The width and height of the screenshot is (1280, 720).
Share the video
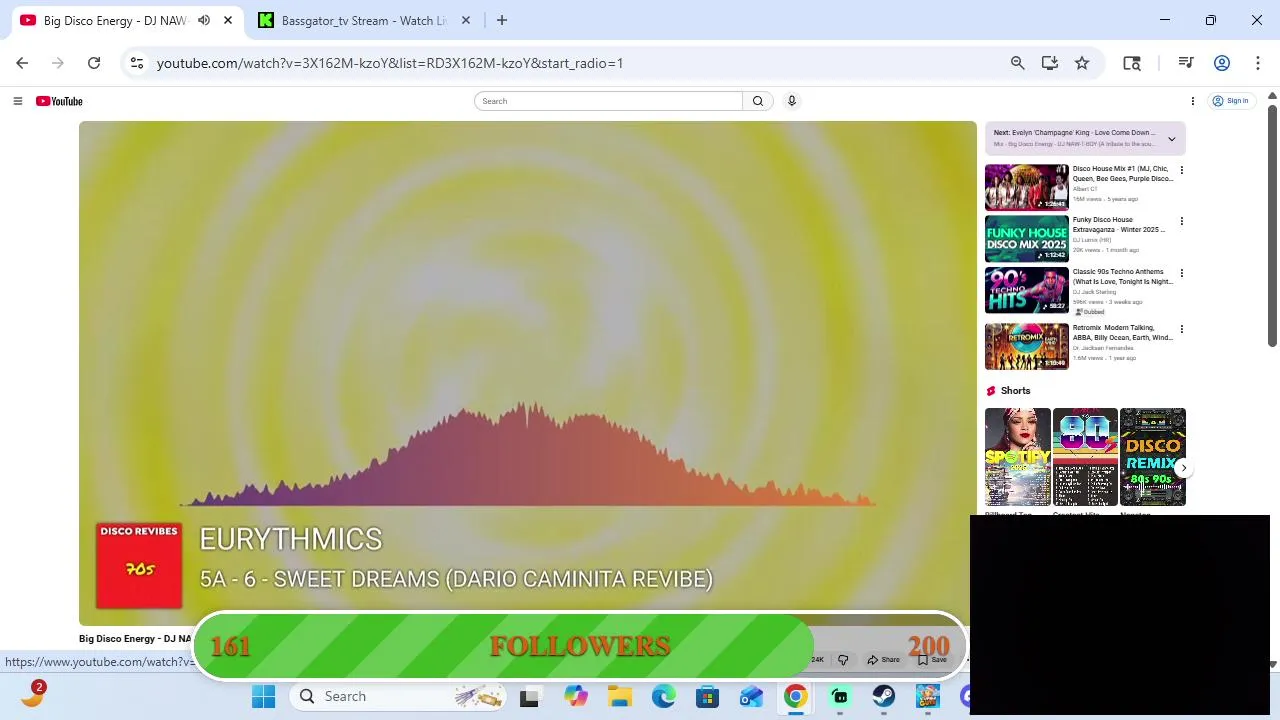[884, 660]
